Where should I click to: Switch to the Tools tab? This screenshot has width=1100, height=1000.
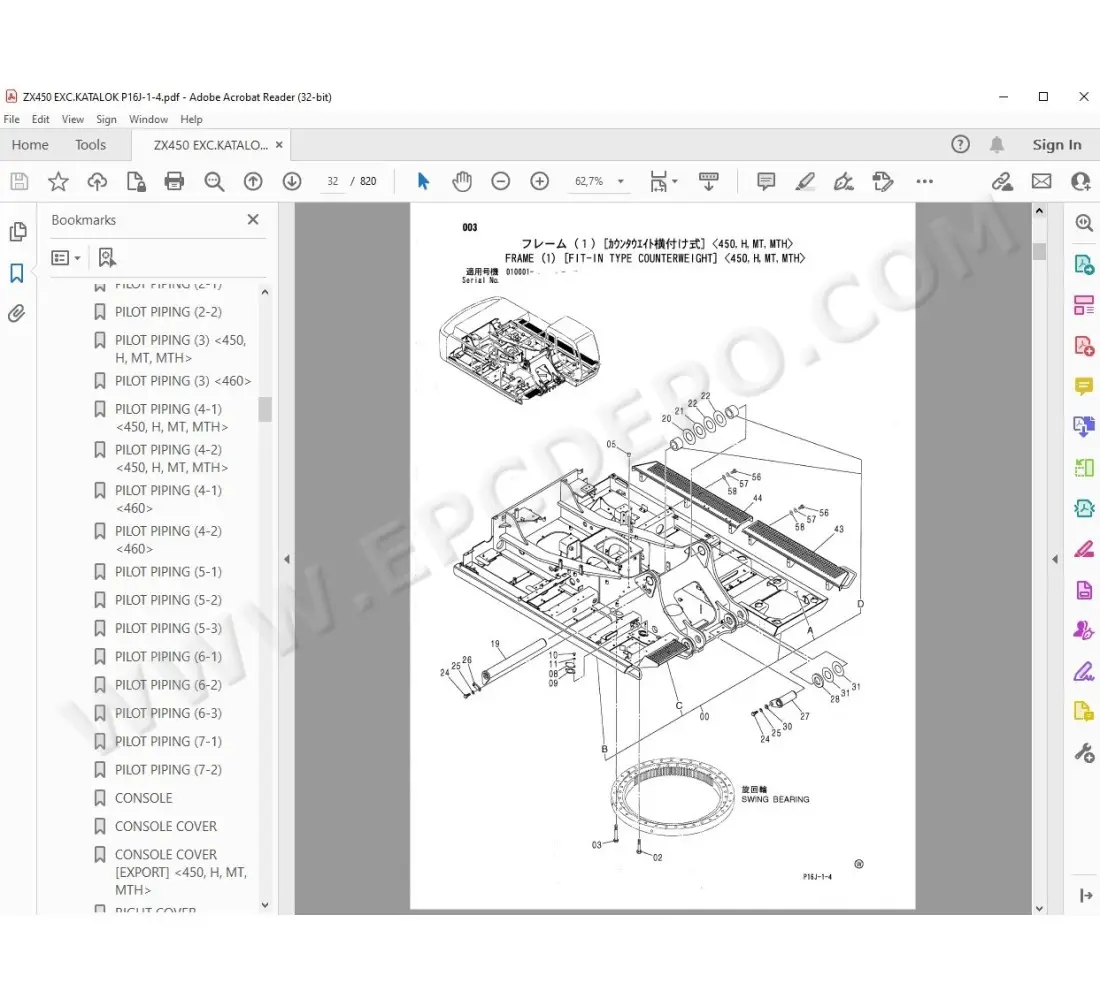pos(90,145)
